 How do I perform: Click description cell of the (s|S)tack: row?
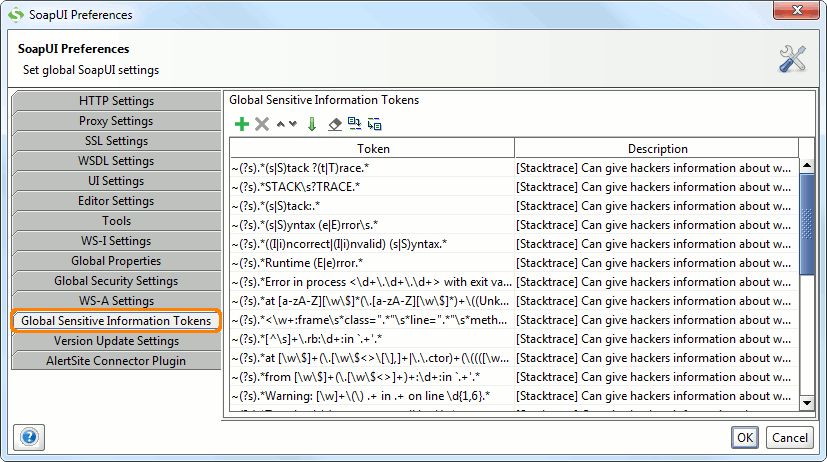[x=657, y=206]
